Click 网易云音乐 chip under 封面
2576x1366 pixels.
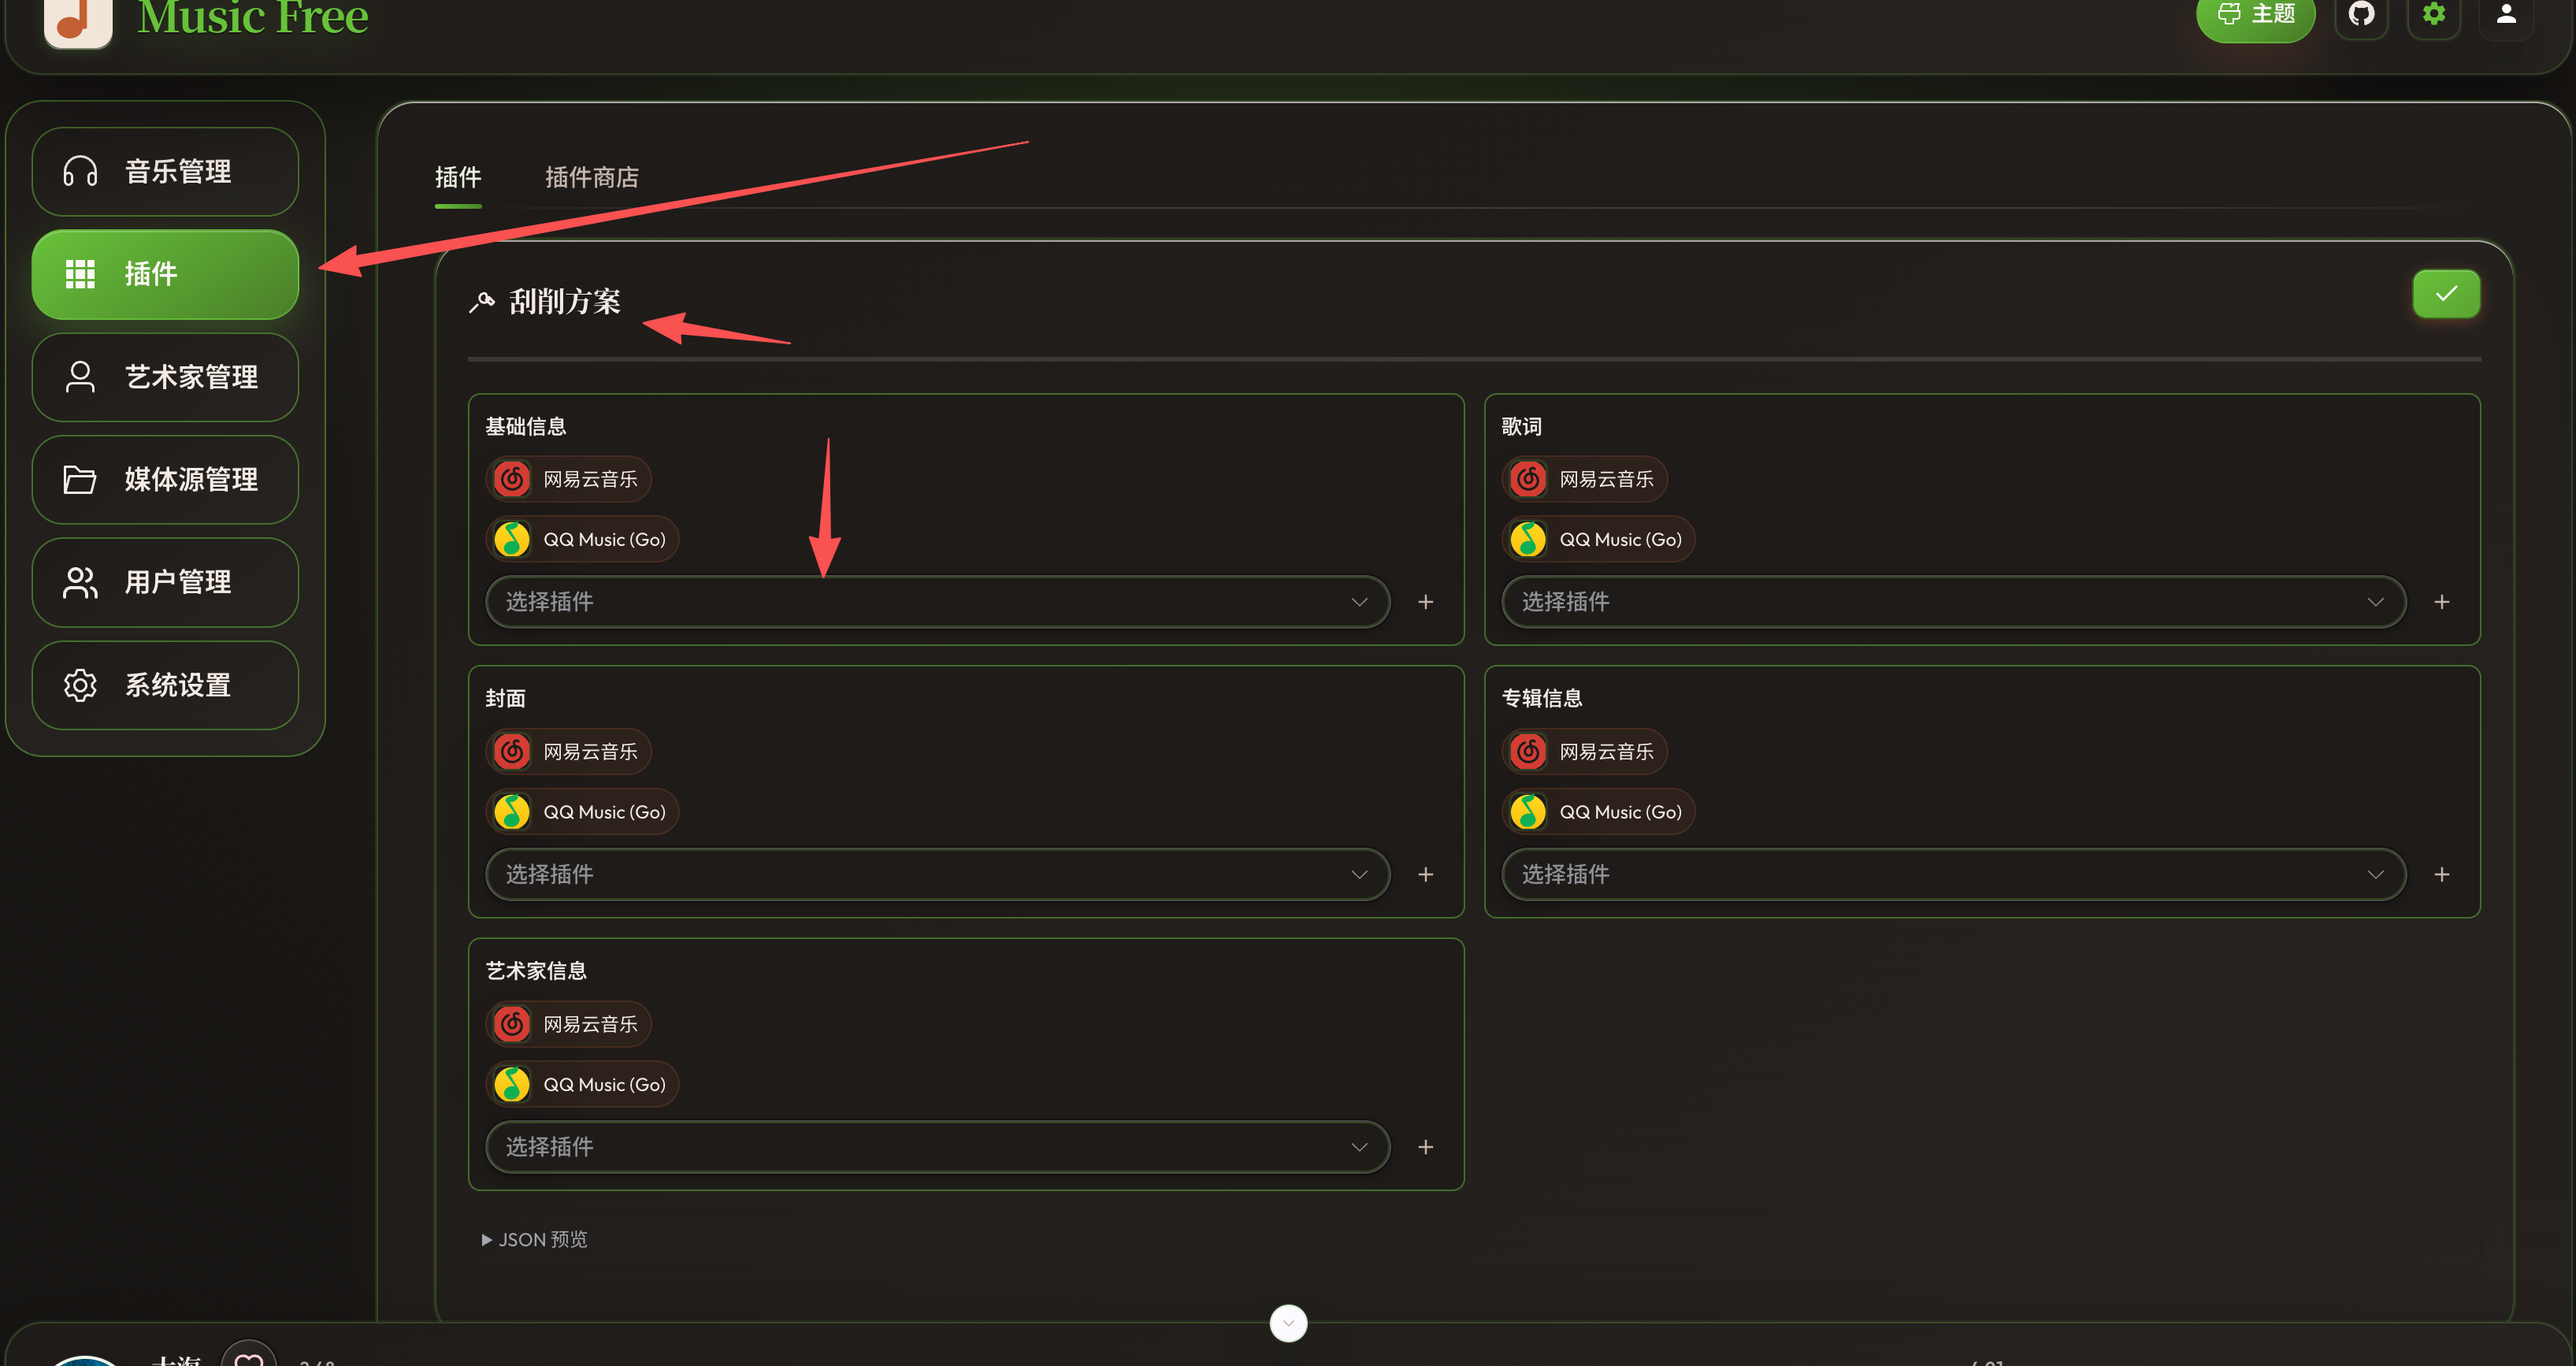pyautogui.click(x=568, y=751)
